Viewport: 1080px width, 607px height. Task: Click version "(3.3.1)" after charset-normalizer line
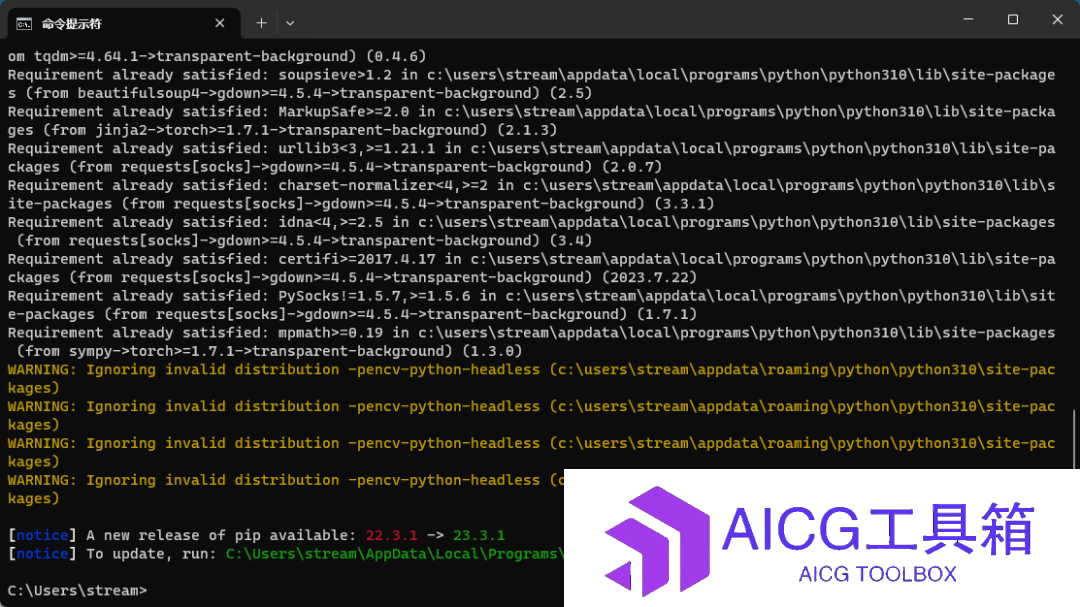(x=684, y=204)
